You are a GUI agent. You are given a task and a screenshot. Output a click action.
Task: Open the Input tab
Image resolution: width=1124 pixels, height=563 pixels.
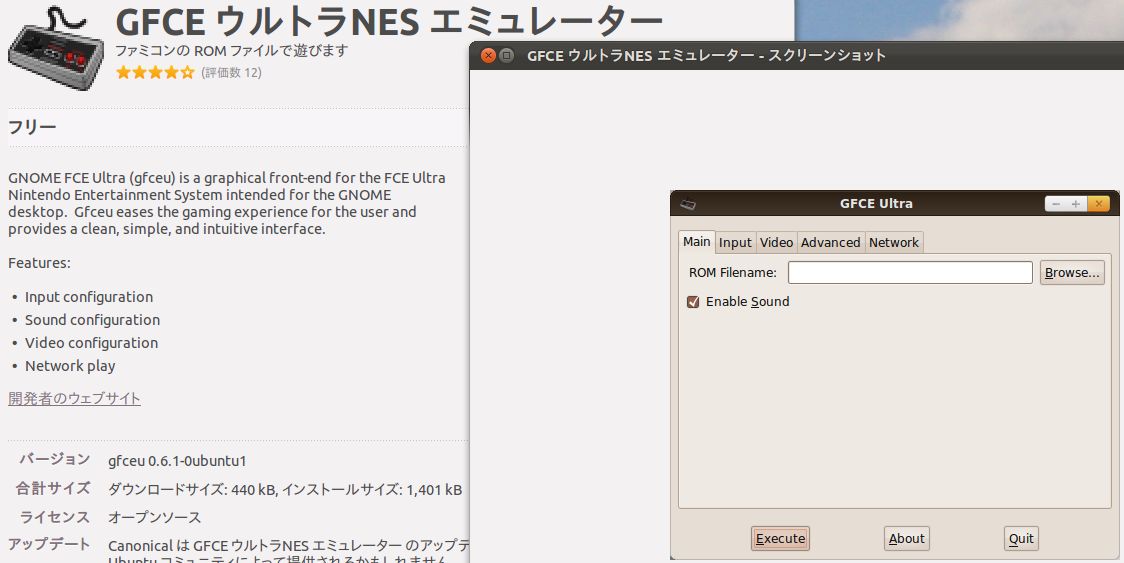[x=735, y=242]
